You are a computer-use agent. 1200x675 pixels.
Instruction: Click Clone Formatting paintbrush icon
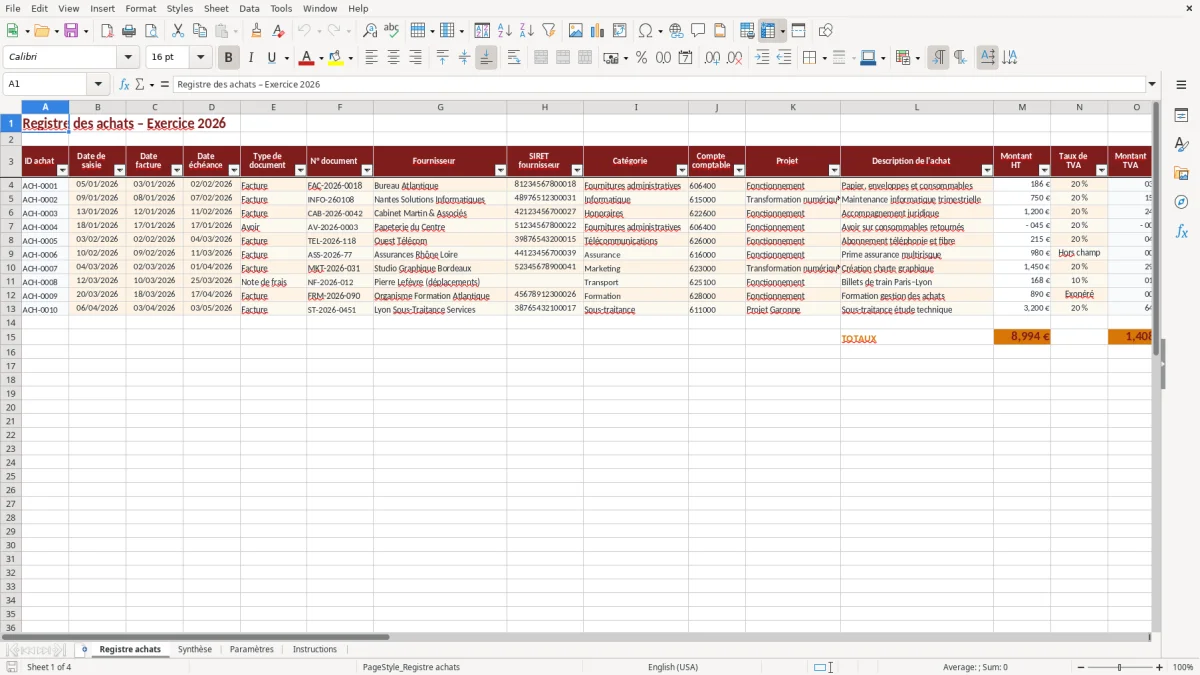pos(256,31)
